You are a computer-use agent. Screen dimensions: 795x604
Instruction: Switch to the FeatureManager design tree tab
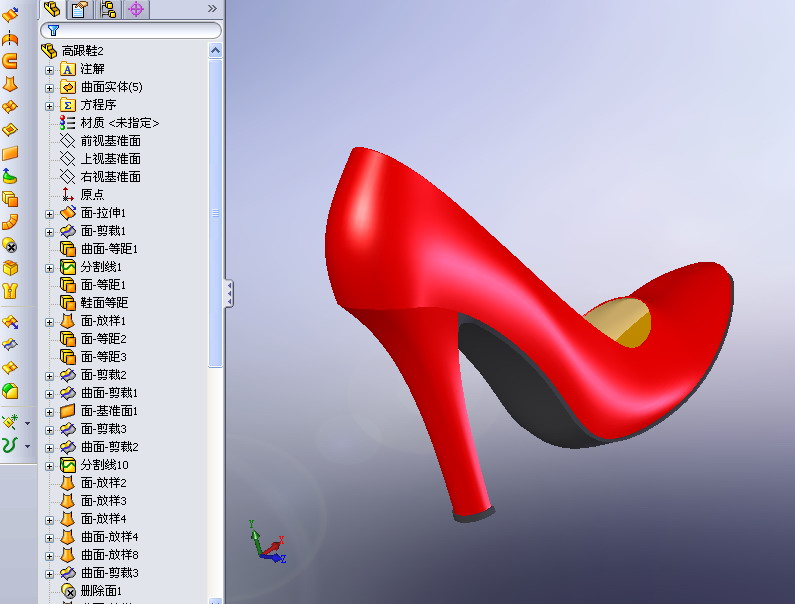tap(53, 9)
